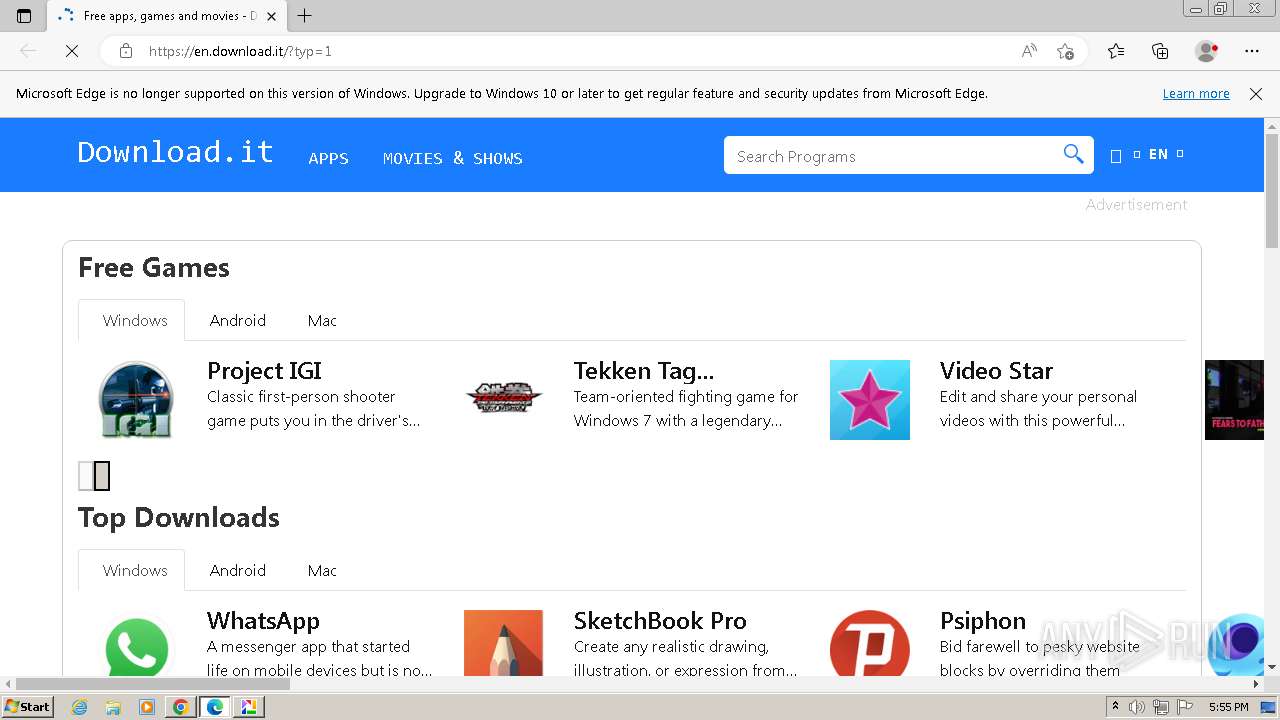Open the Favorites list

[x=1116, y=51]
